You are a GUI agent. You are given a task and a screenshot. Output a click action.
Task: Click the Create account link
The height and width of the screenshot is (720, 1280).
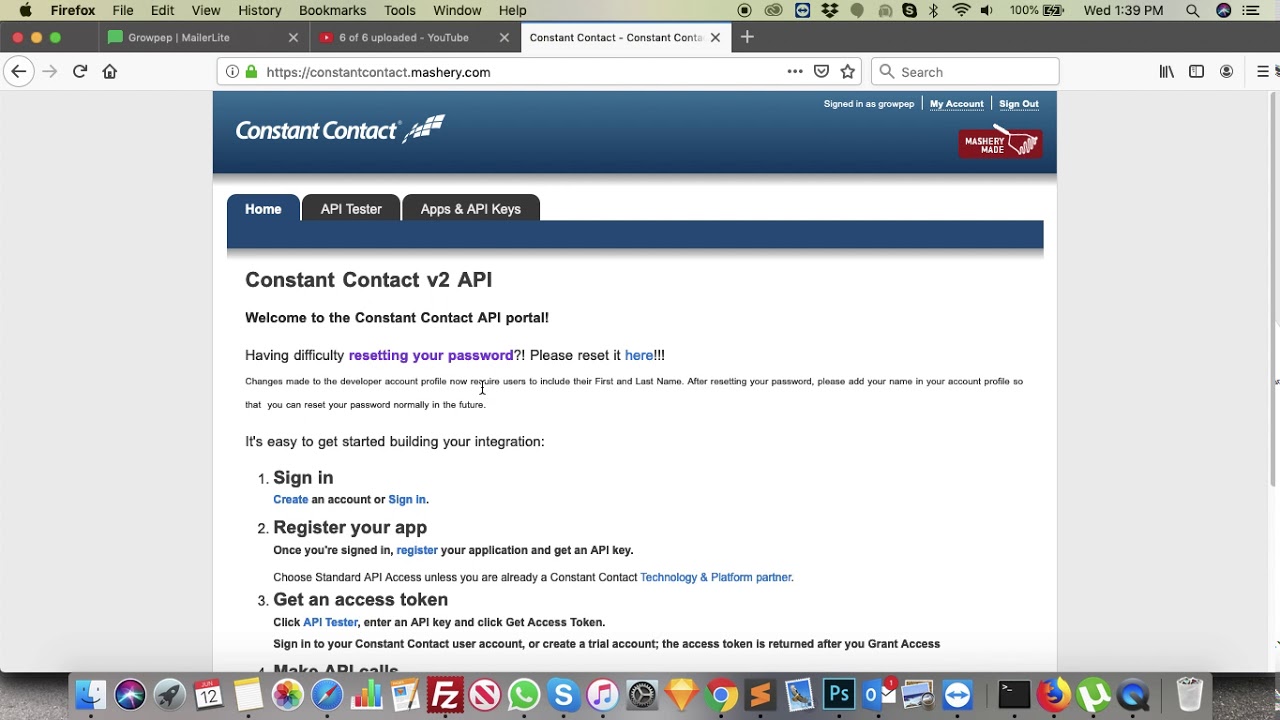(291, 499)
